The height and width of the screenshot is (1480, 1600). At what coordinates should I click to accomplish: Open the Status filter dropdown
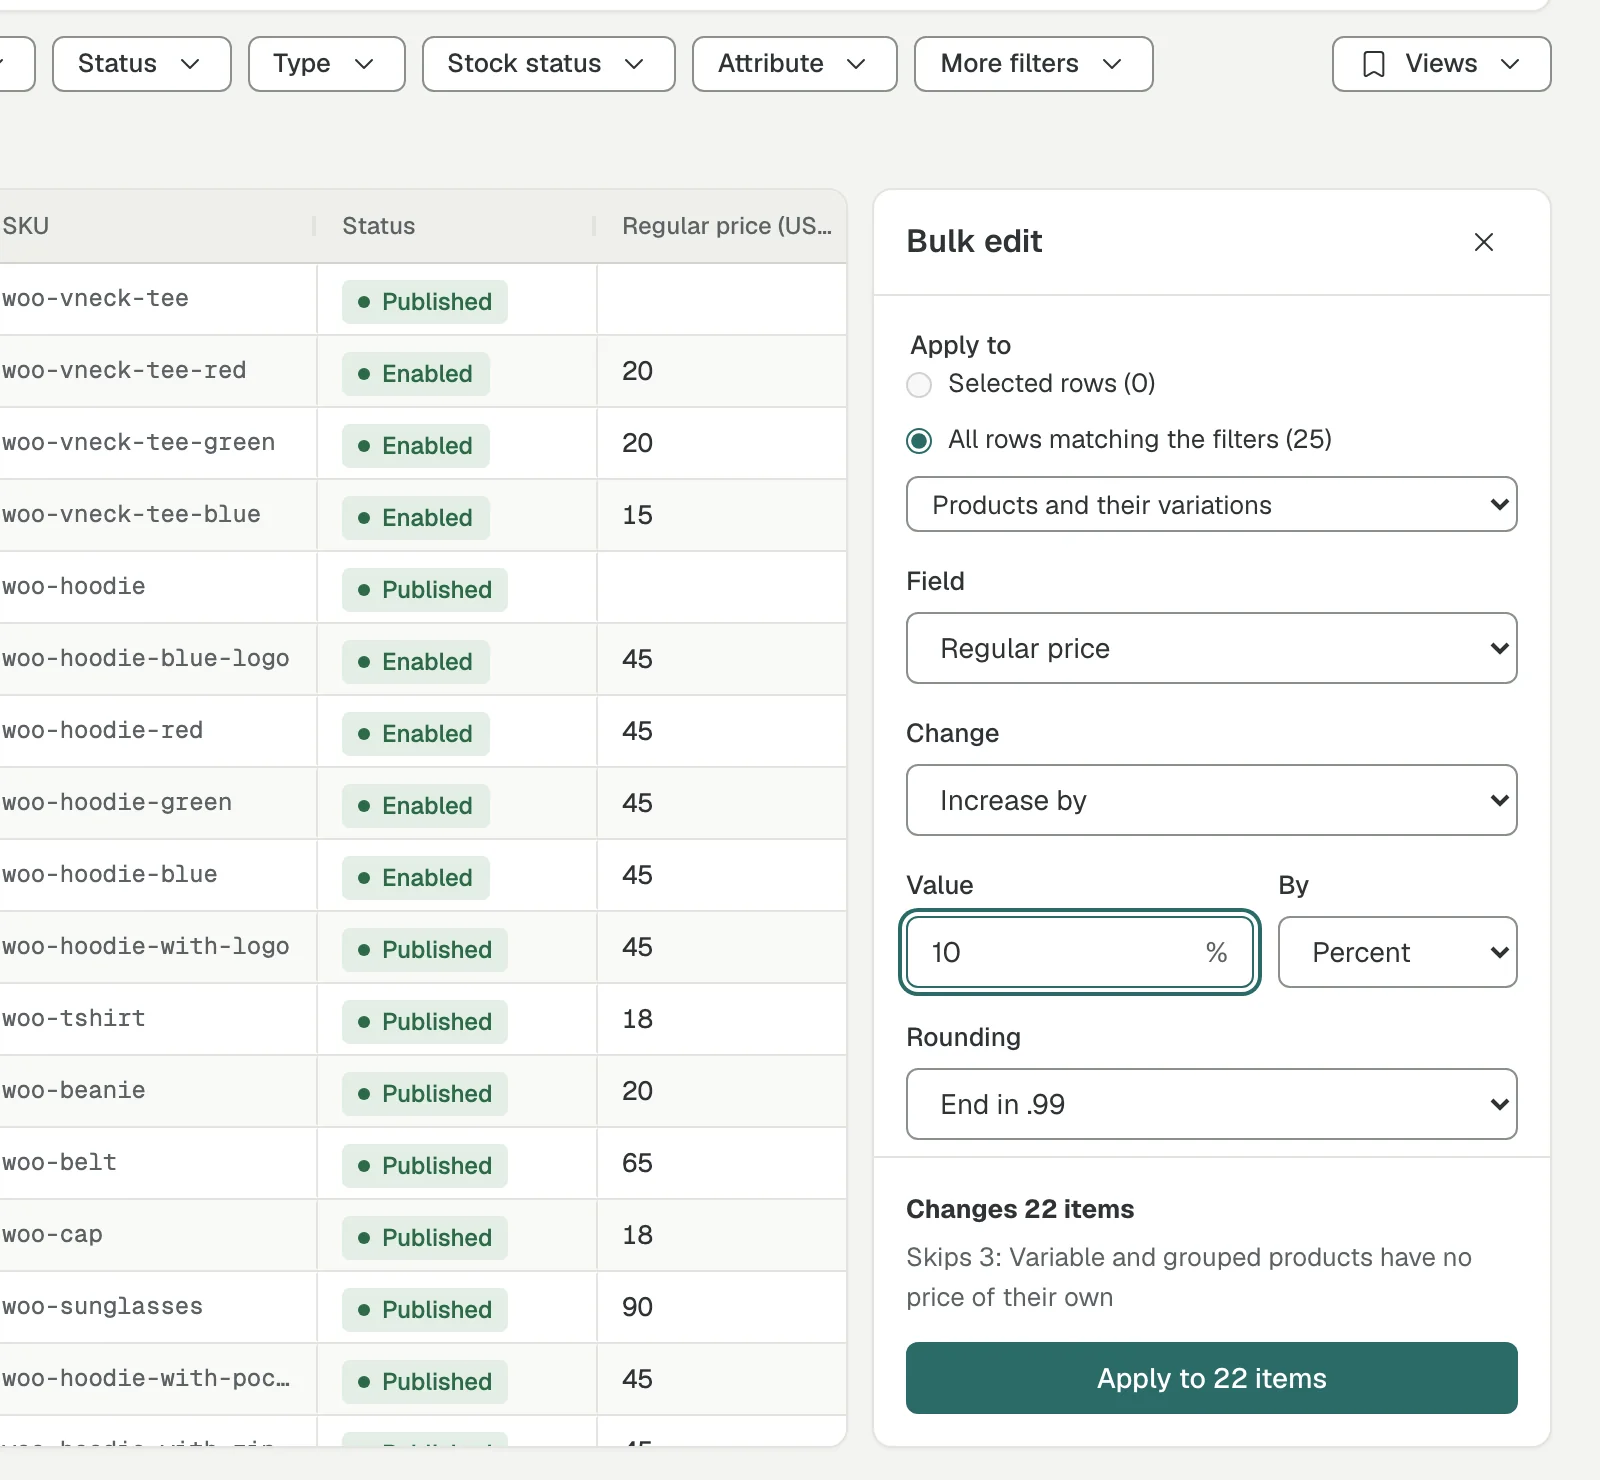[x=141, y=64]
